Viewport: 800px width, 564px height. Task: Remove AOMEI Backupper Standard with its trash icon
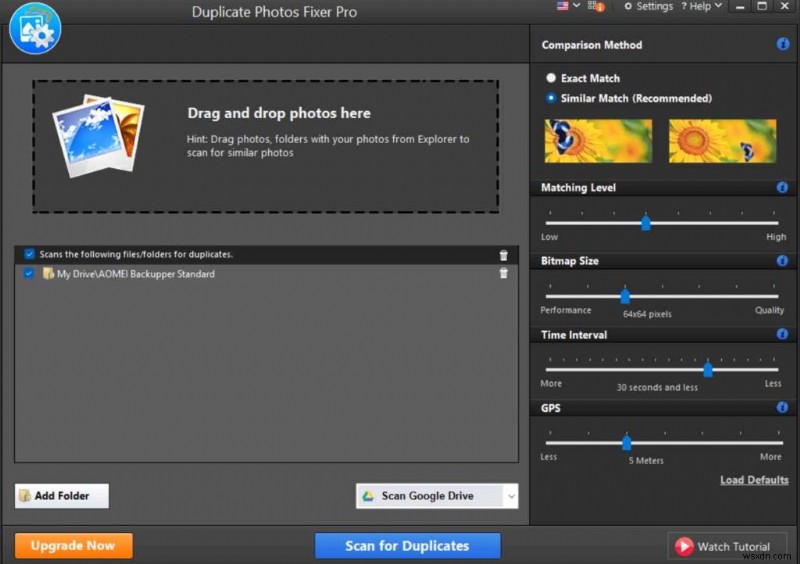click(x=504, y=274)
